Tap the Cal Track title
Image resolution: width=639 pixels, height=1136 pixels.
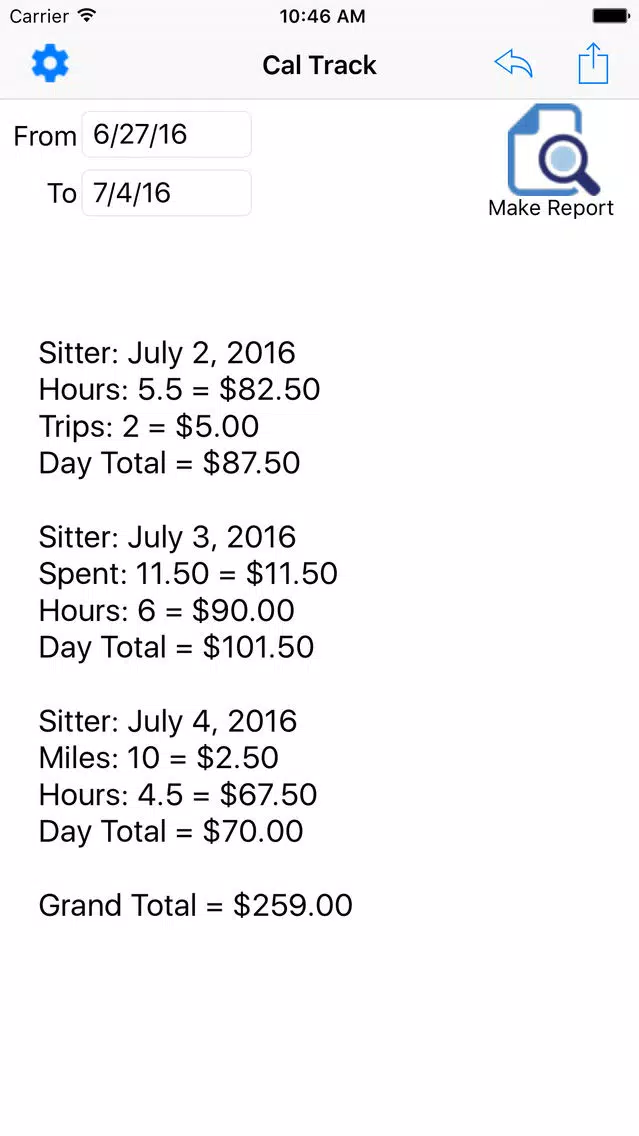point(320,65)
